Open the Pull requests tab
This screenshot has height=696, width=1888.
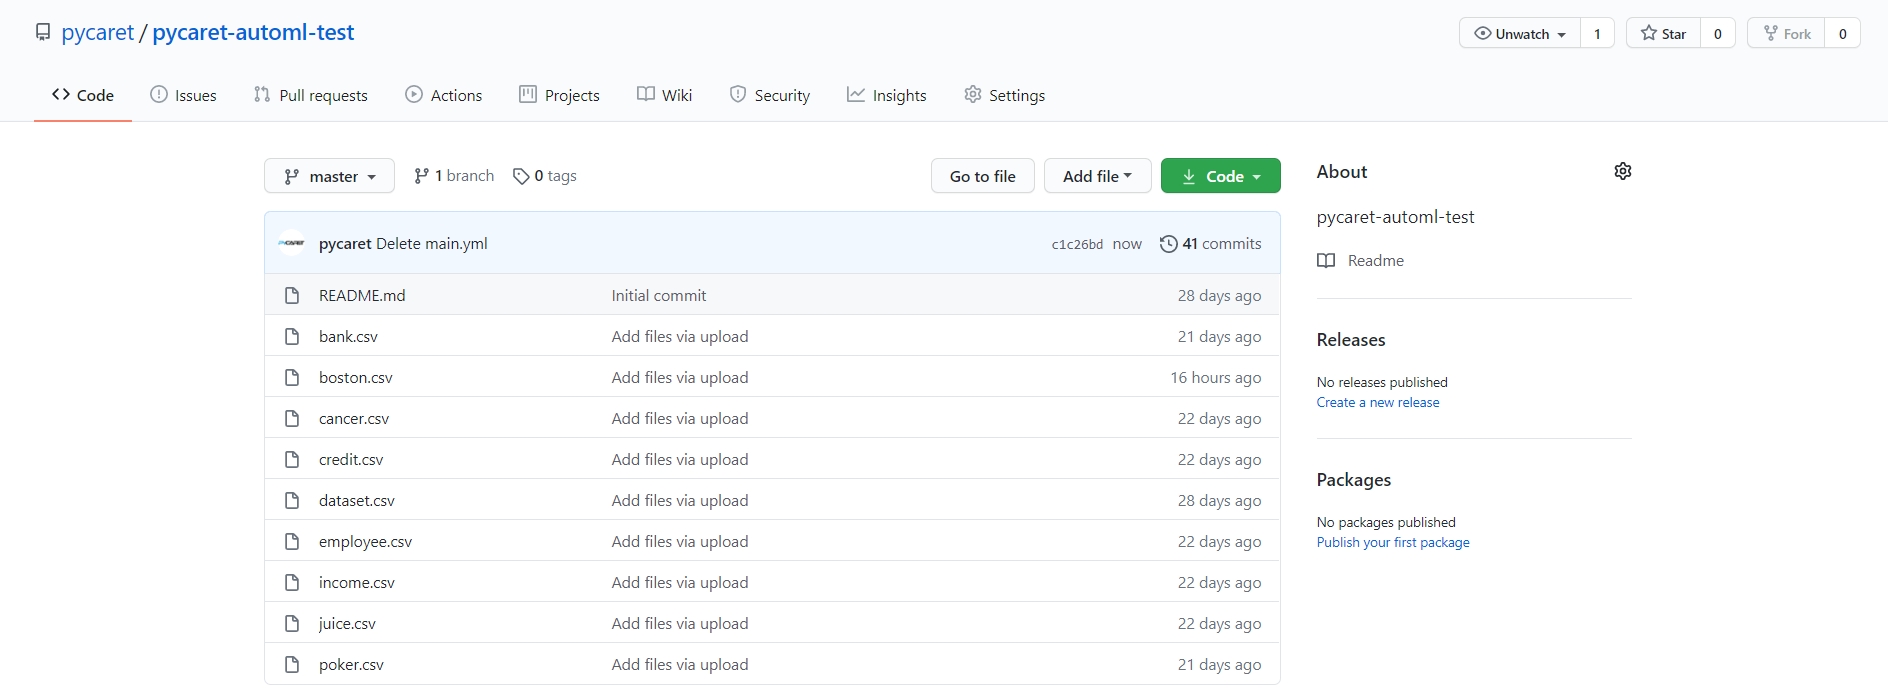pos(311,95)
